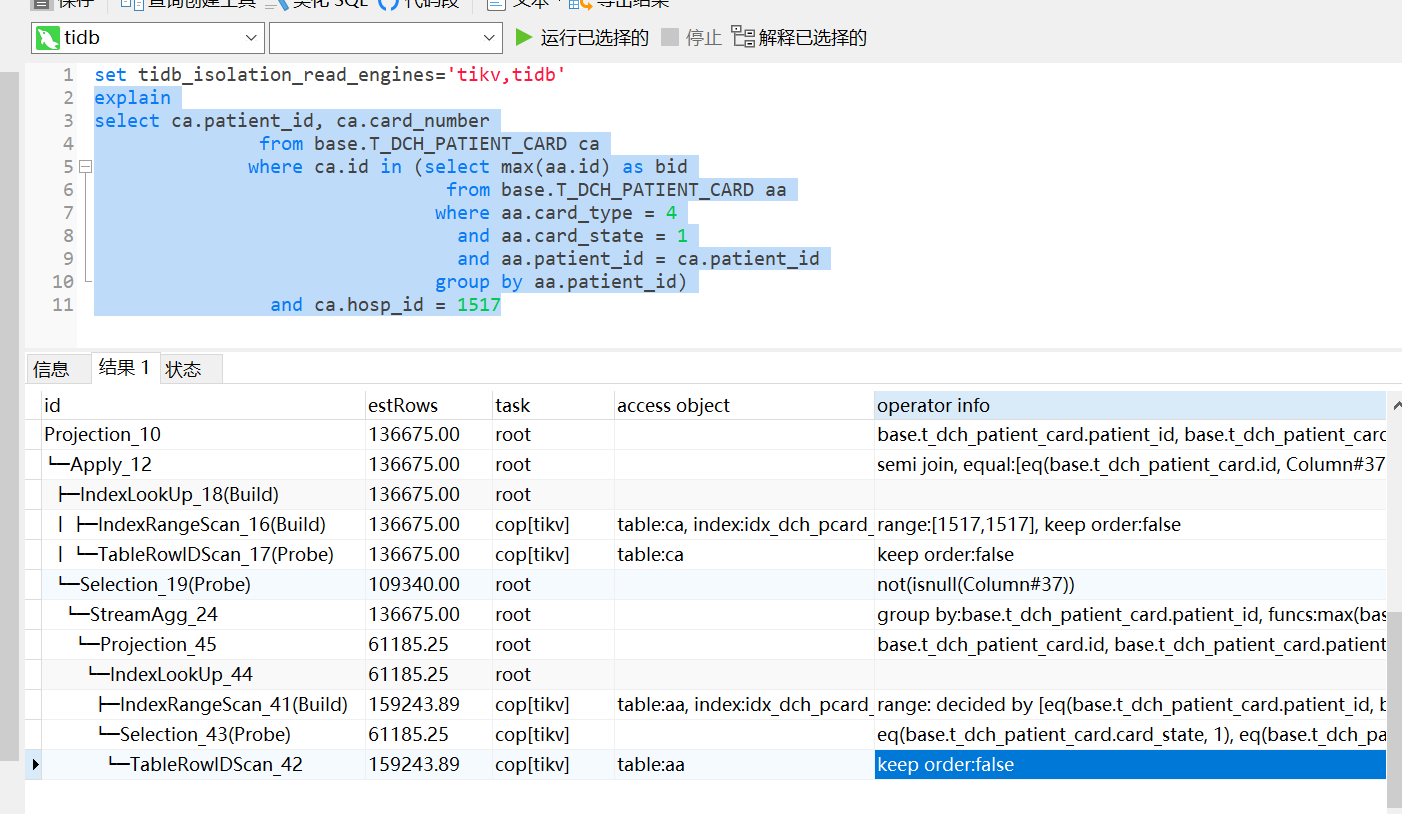Click the 'not(isnull(Column#37))' cell
The height and width of the screenshot is (814, 1402).
coord(1130,584)
